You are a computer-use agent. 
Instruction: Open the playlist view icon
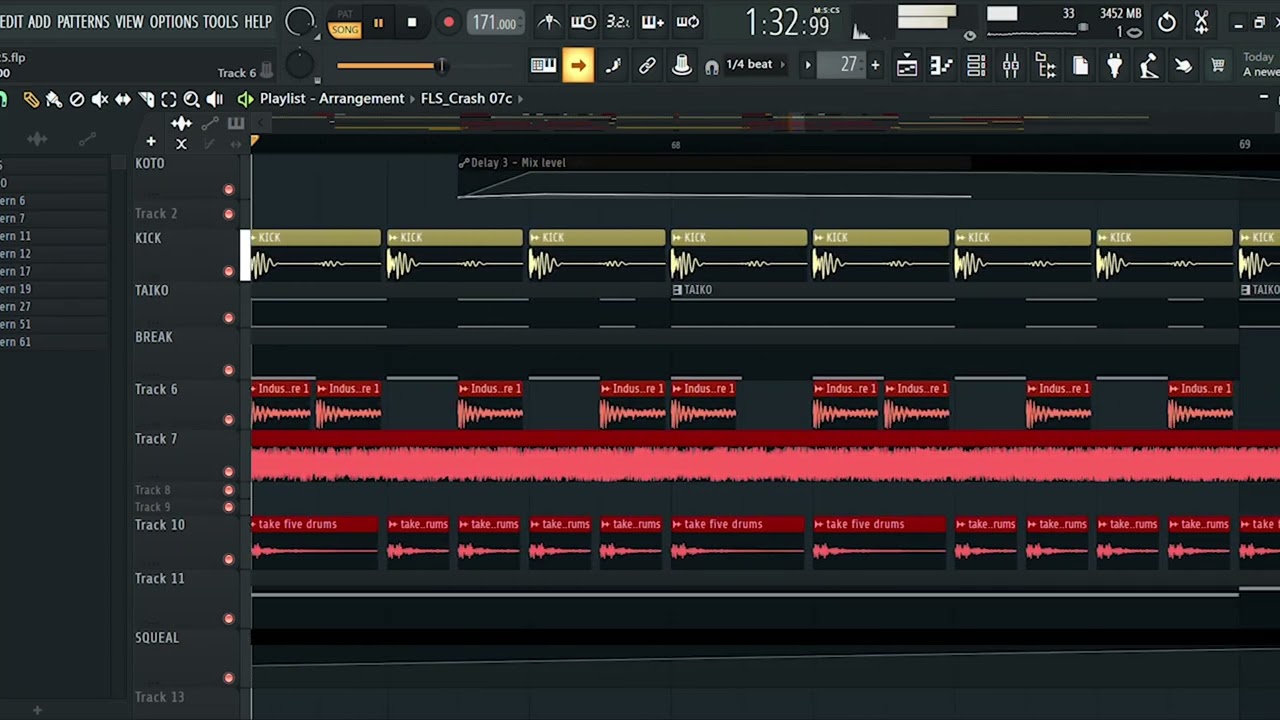pos(907,66)
